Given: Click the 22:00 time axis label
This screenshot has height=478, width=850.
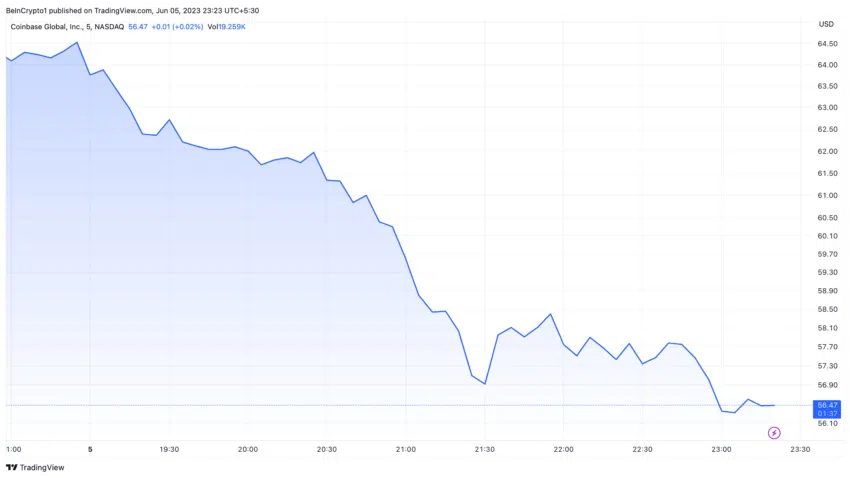Looking at the screenshot, I should click(563, 449).
